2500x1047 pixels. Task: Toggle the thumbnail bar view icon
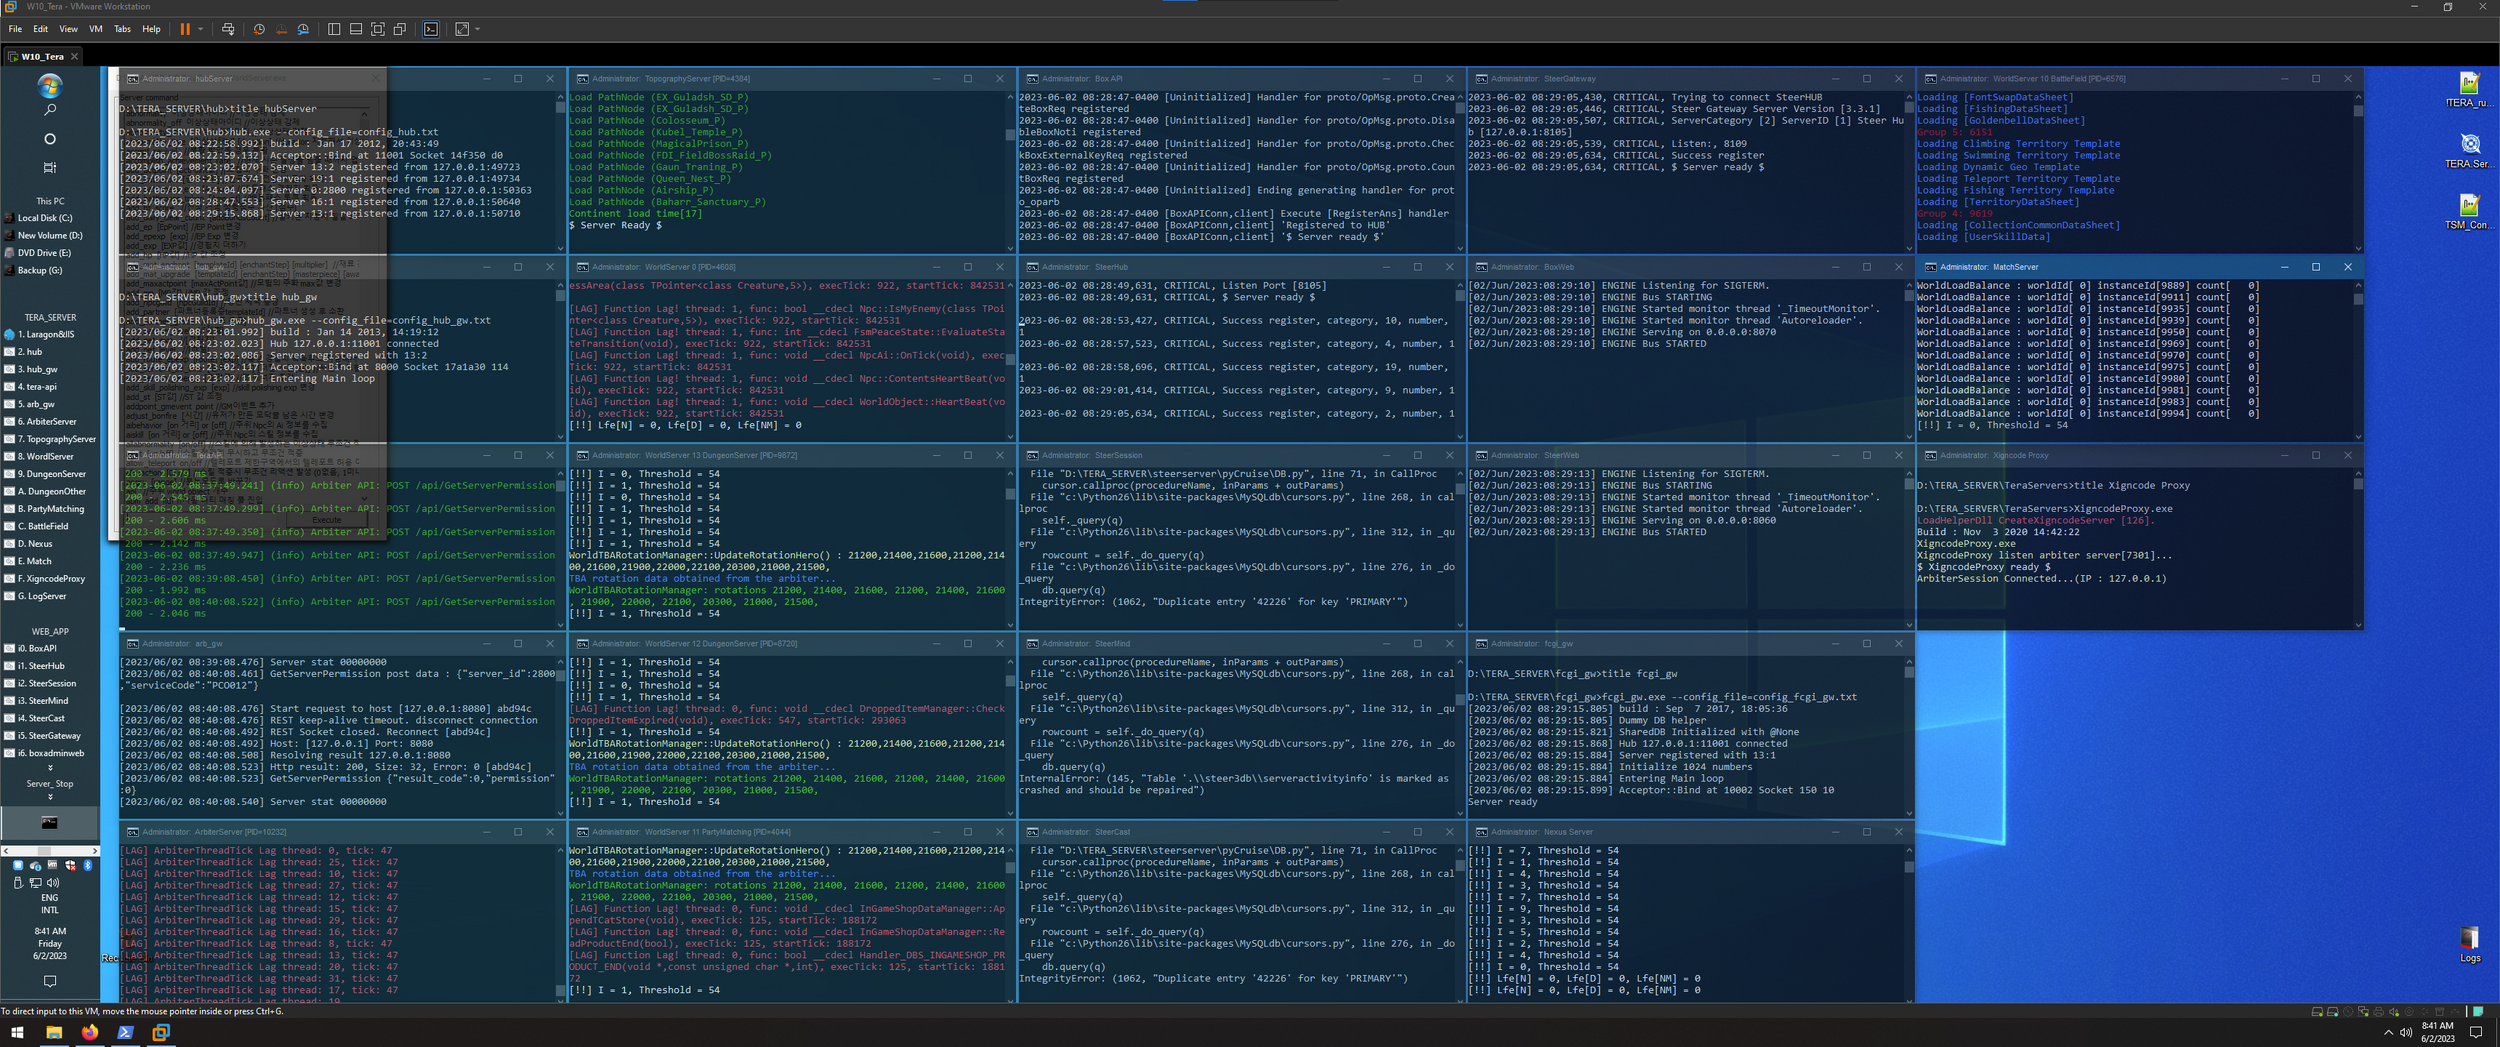tap(356, 29)
